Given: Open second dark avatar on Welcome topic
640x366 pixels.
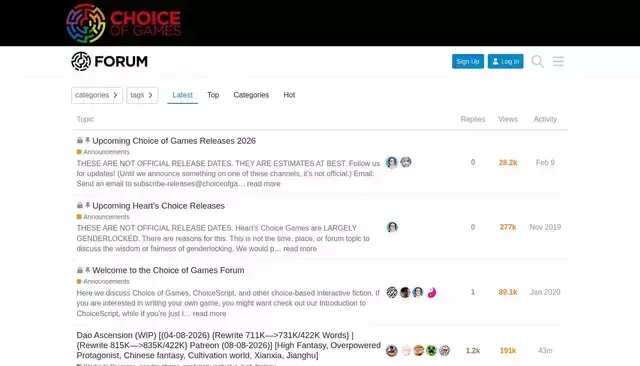Looking at the screenshot, I should click(405, 292).
